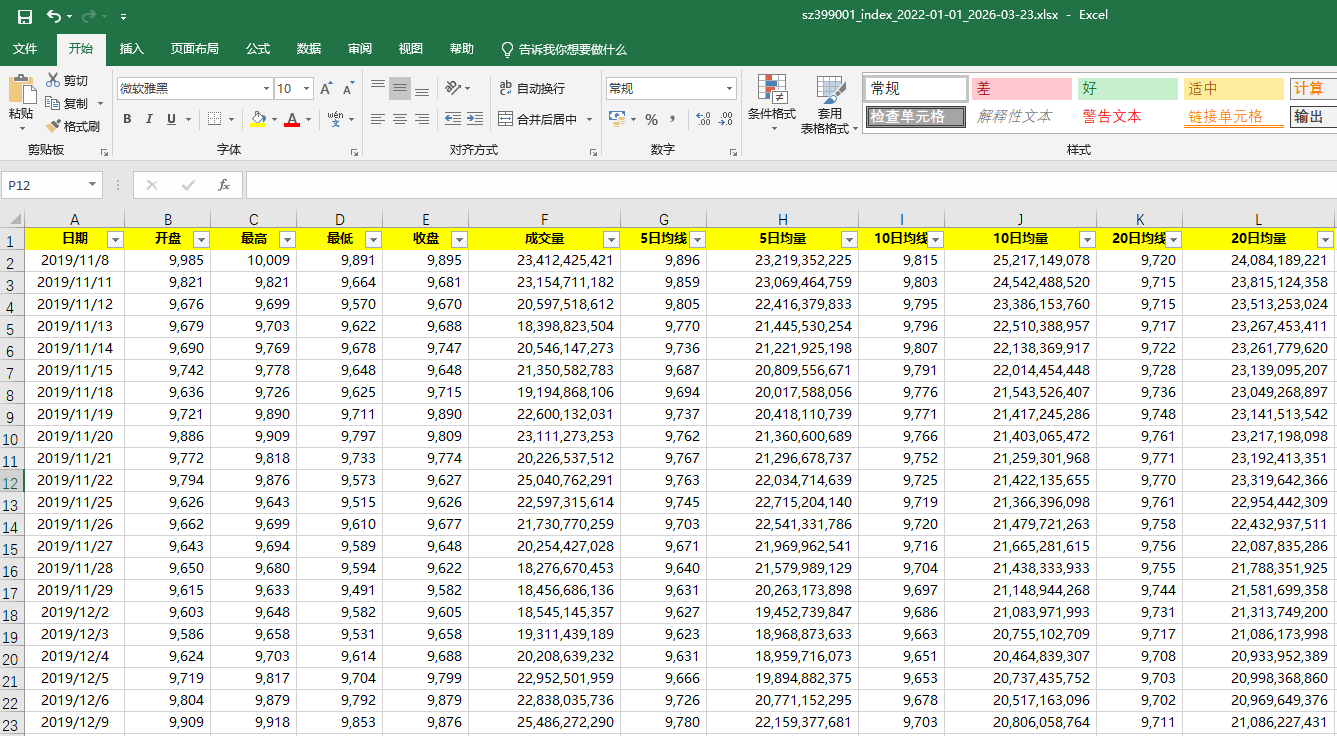Switch to the 插入 ribbon tab
This screenshot has width=1337, height=736.
(x=132, y=49)
